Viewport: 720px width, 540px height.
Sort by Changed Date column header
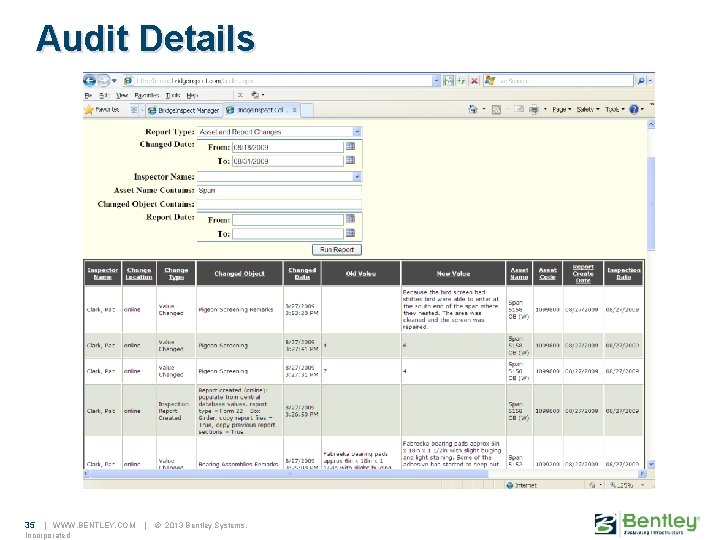point(302,274)
